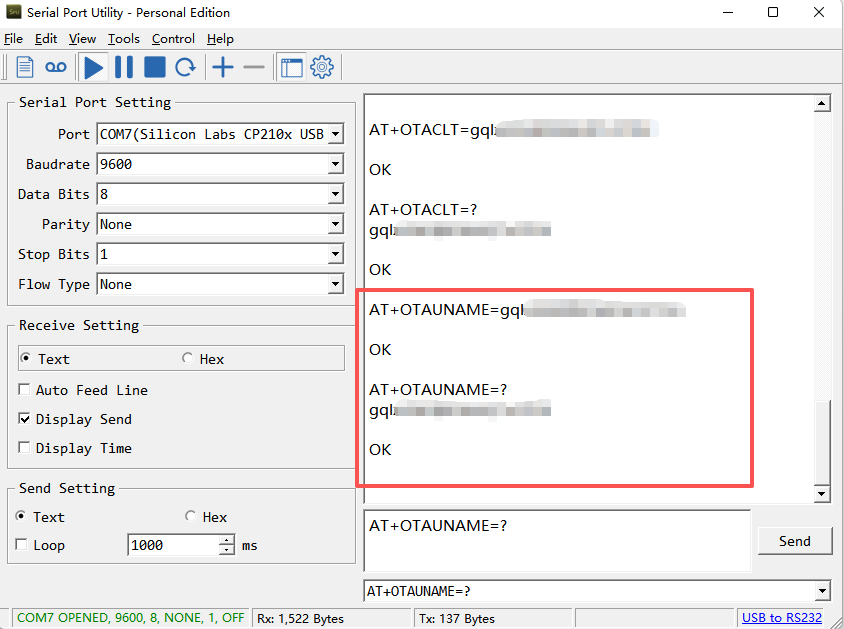Increase loop interval with up arrow
The image size is (844, 629).
[x=227, y=540]
